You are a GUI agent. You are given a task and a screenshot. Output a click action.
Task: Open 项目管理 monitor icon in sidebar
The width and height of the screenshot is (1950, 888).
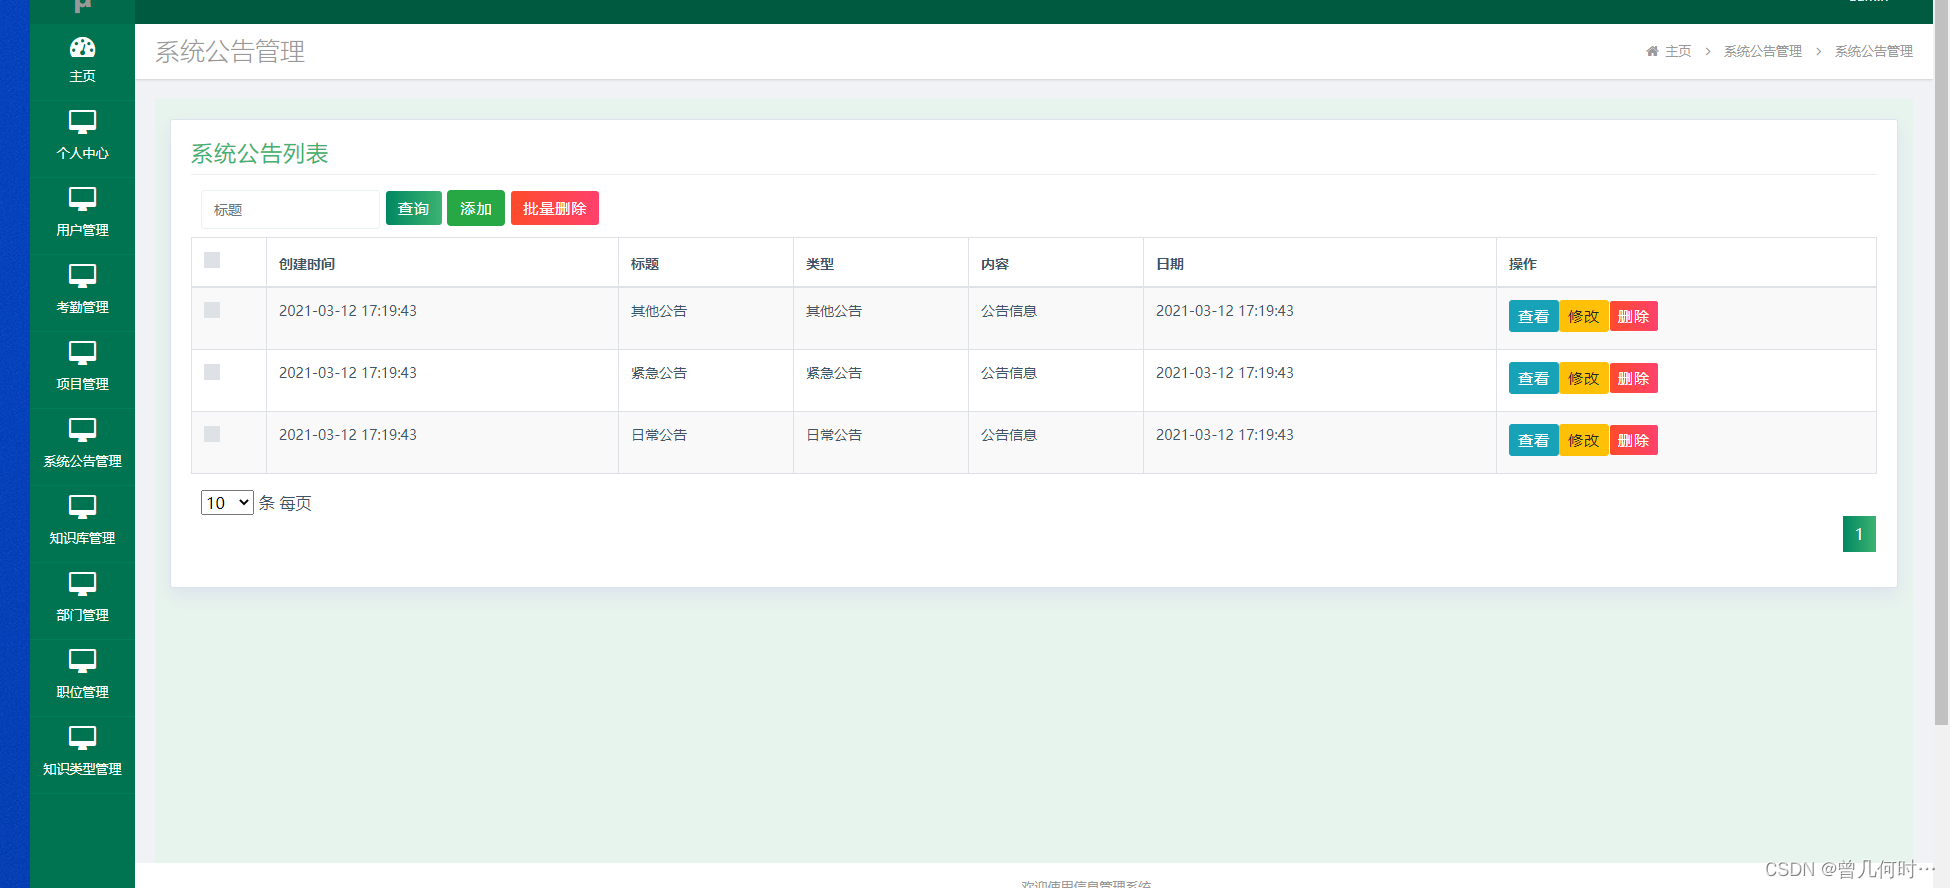[x=82, y=353]
